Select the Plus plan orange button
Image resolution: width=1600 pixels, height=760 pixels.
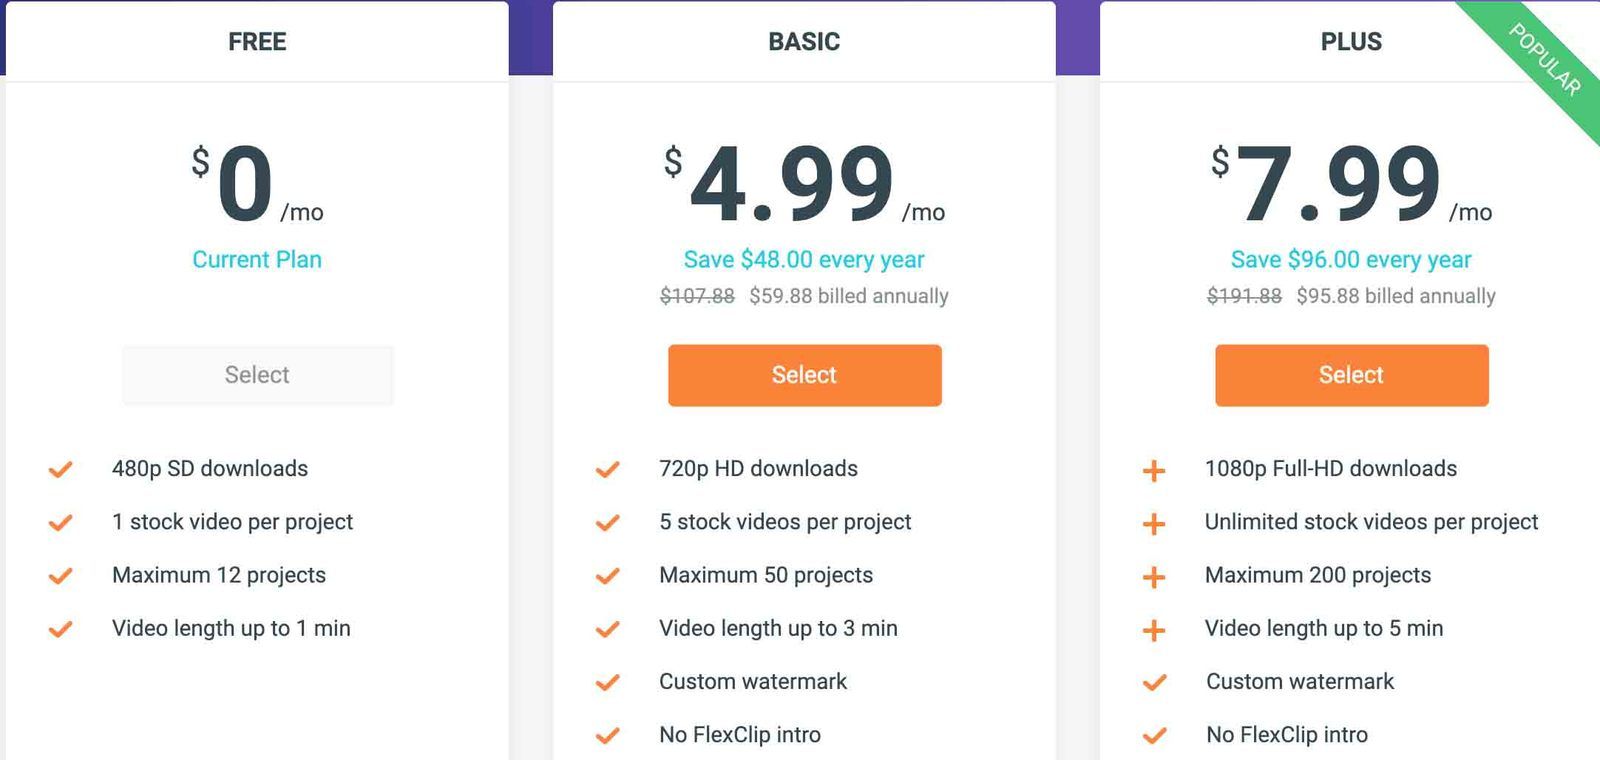click(1352, 375)
